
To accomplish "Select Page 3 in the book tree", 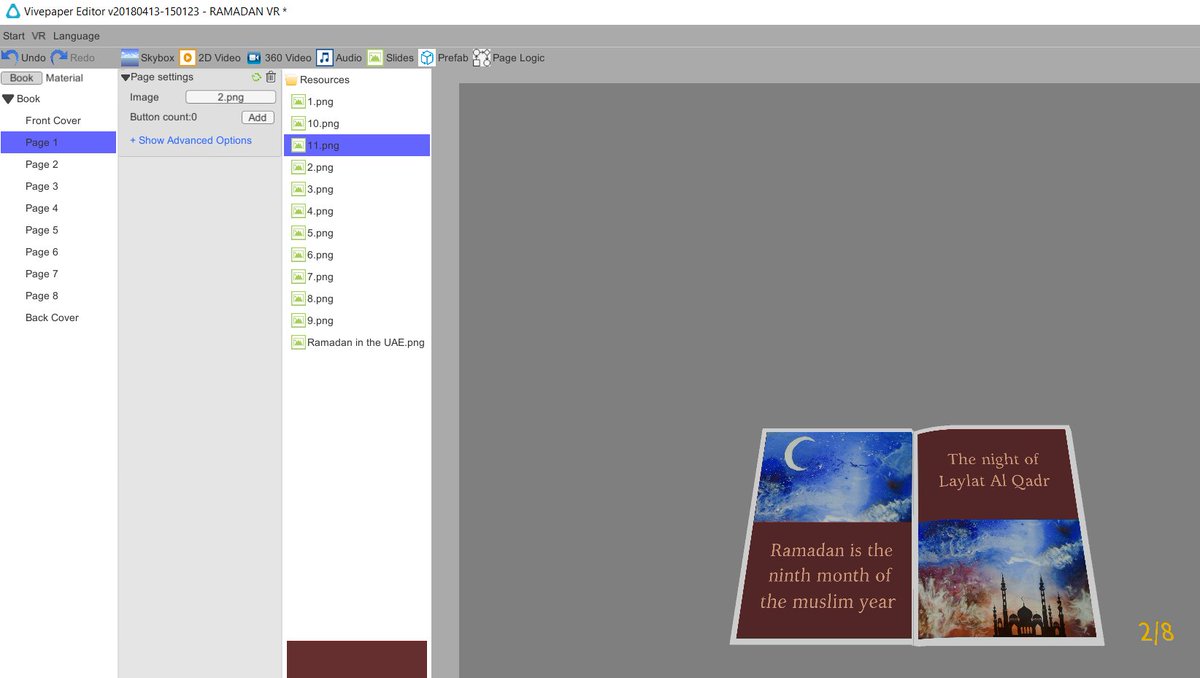I will pos(58,186).
